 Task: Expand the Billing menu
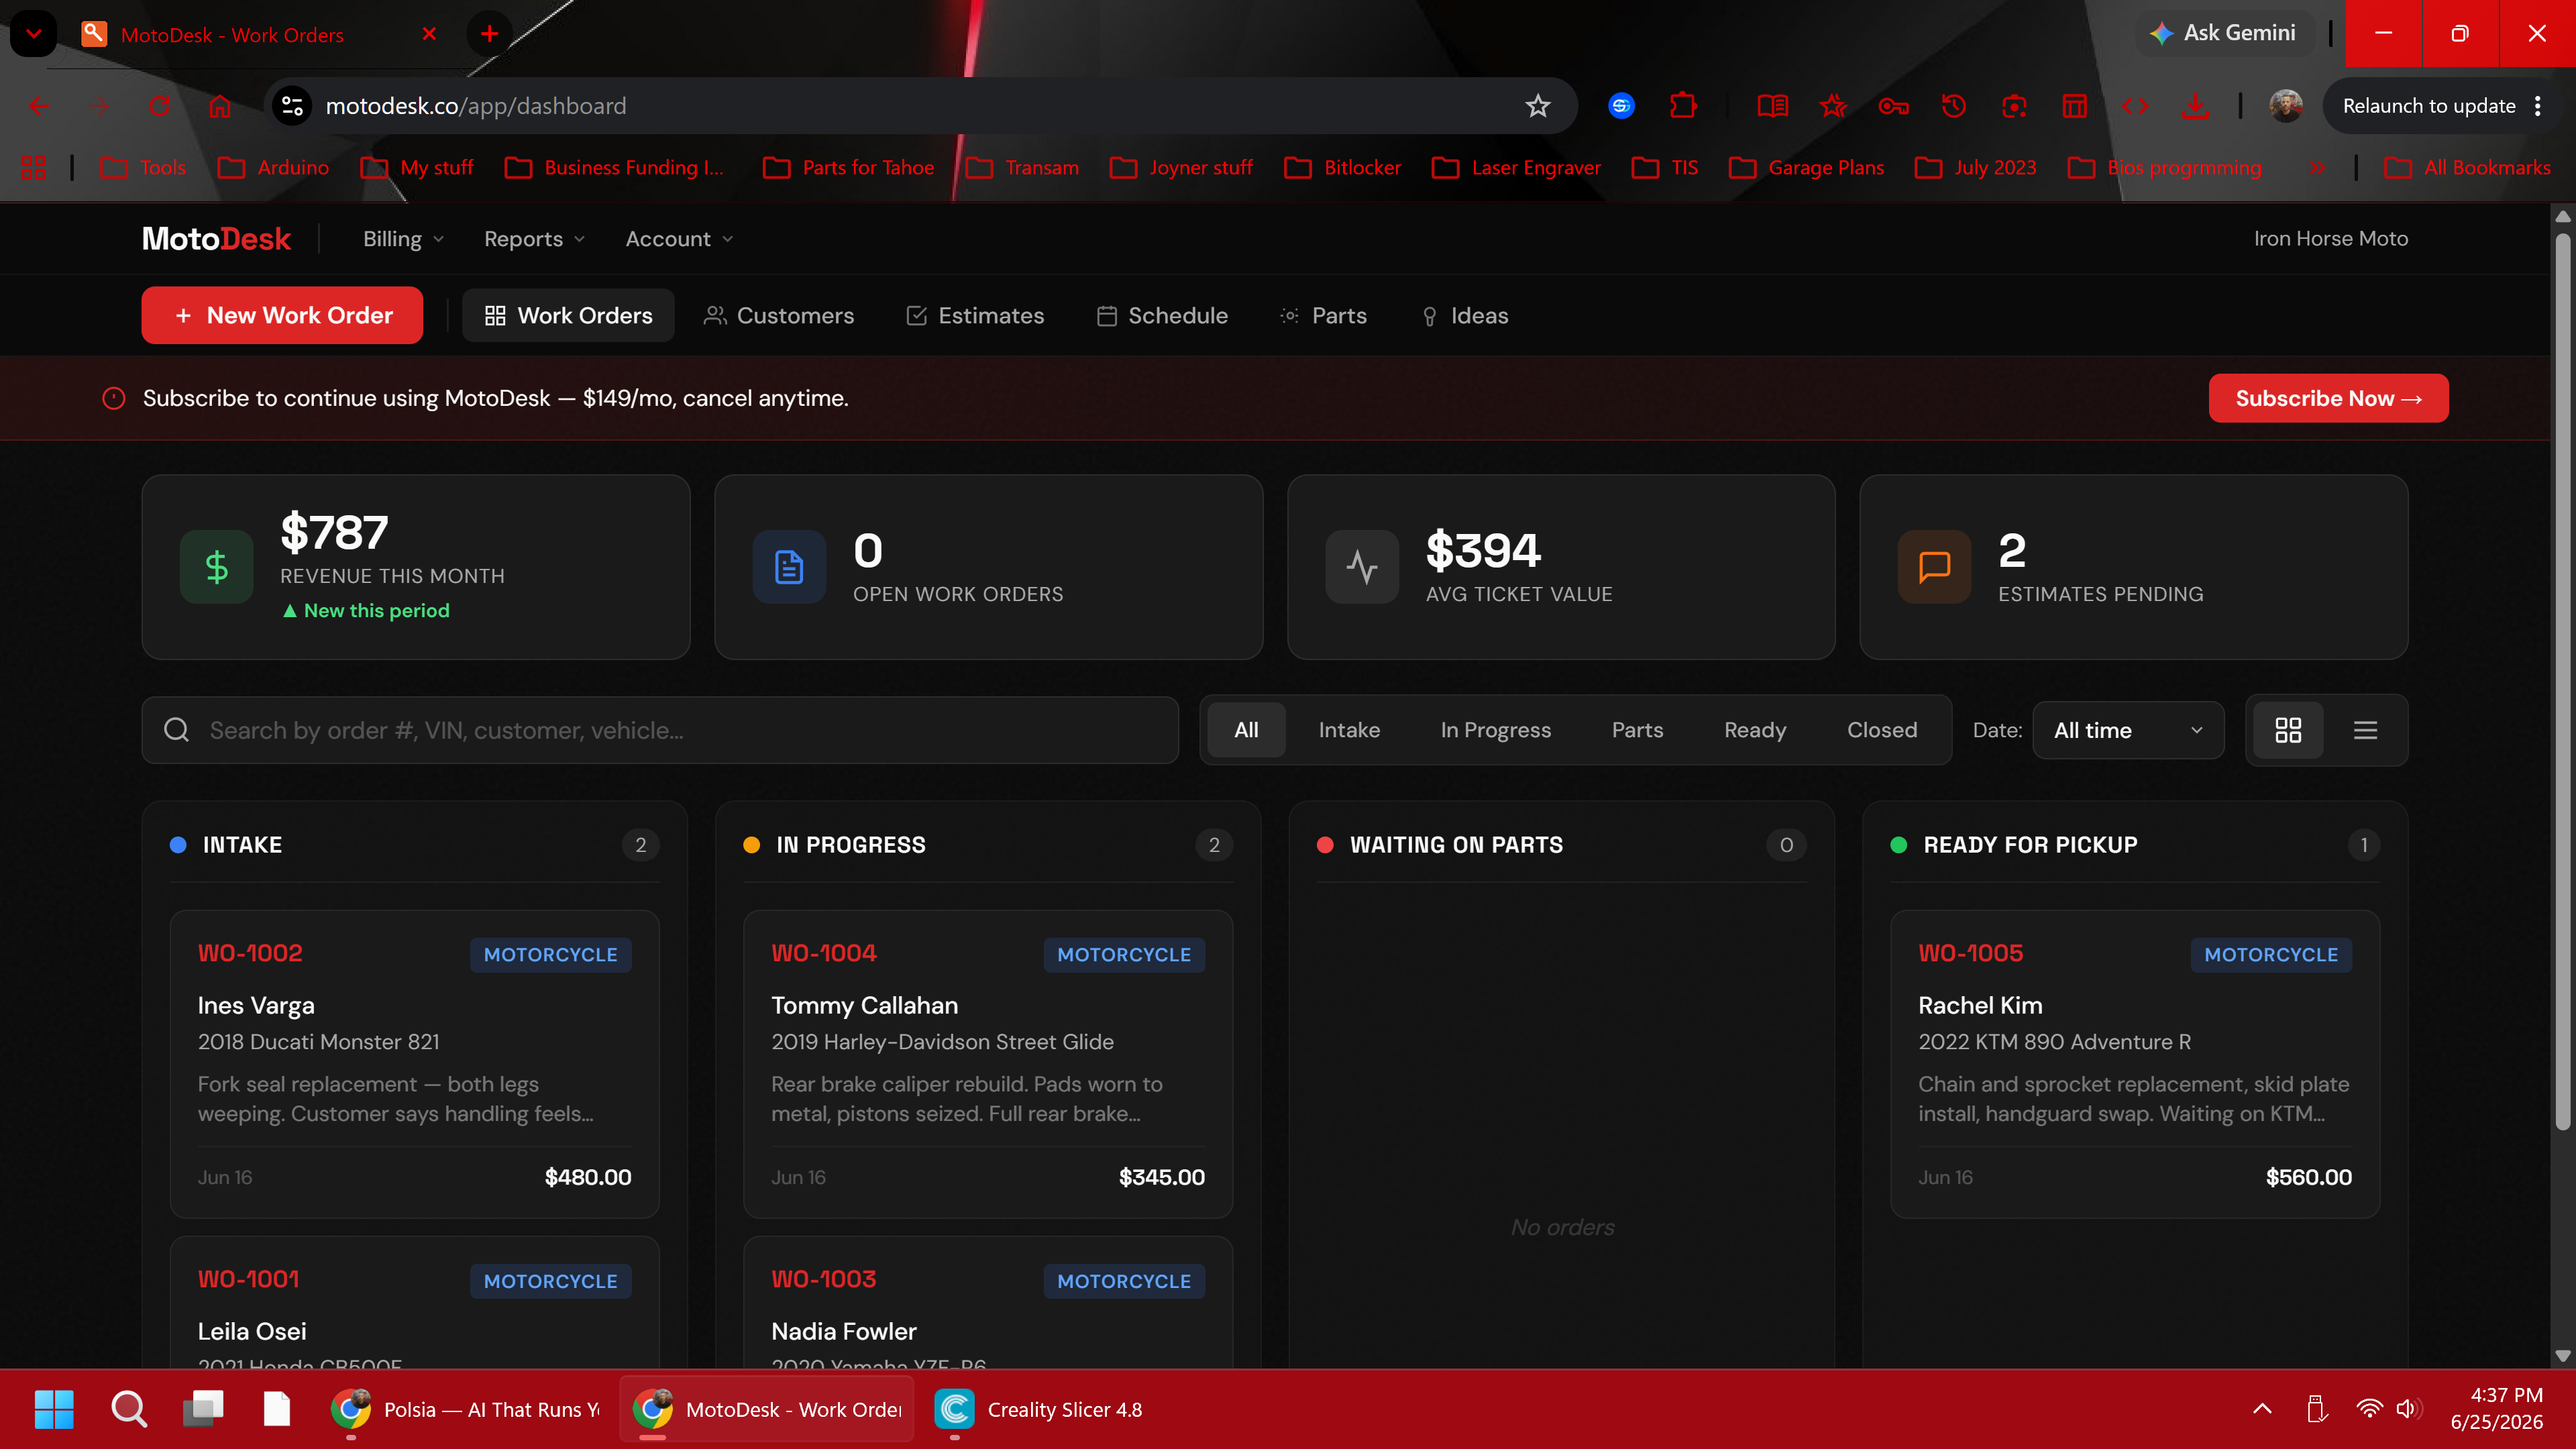pyautogui.click(x=403, y=239)
